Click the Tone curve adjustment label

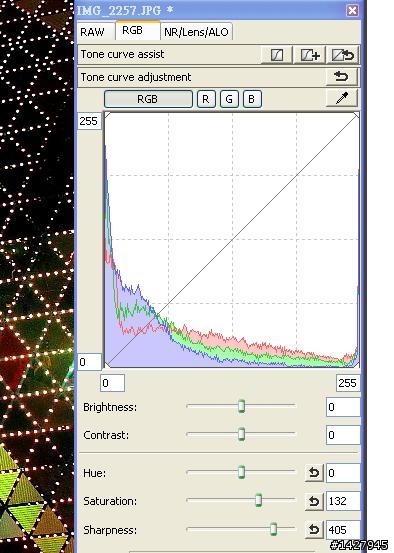[136, 77]
